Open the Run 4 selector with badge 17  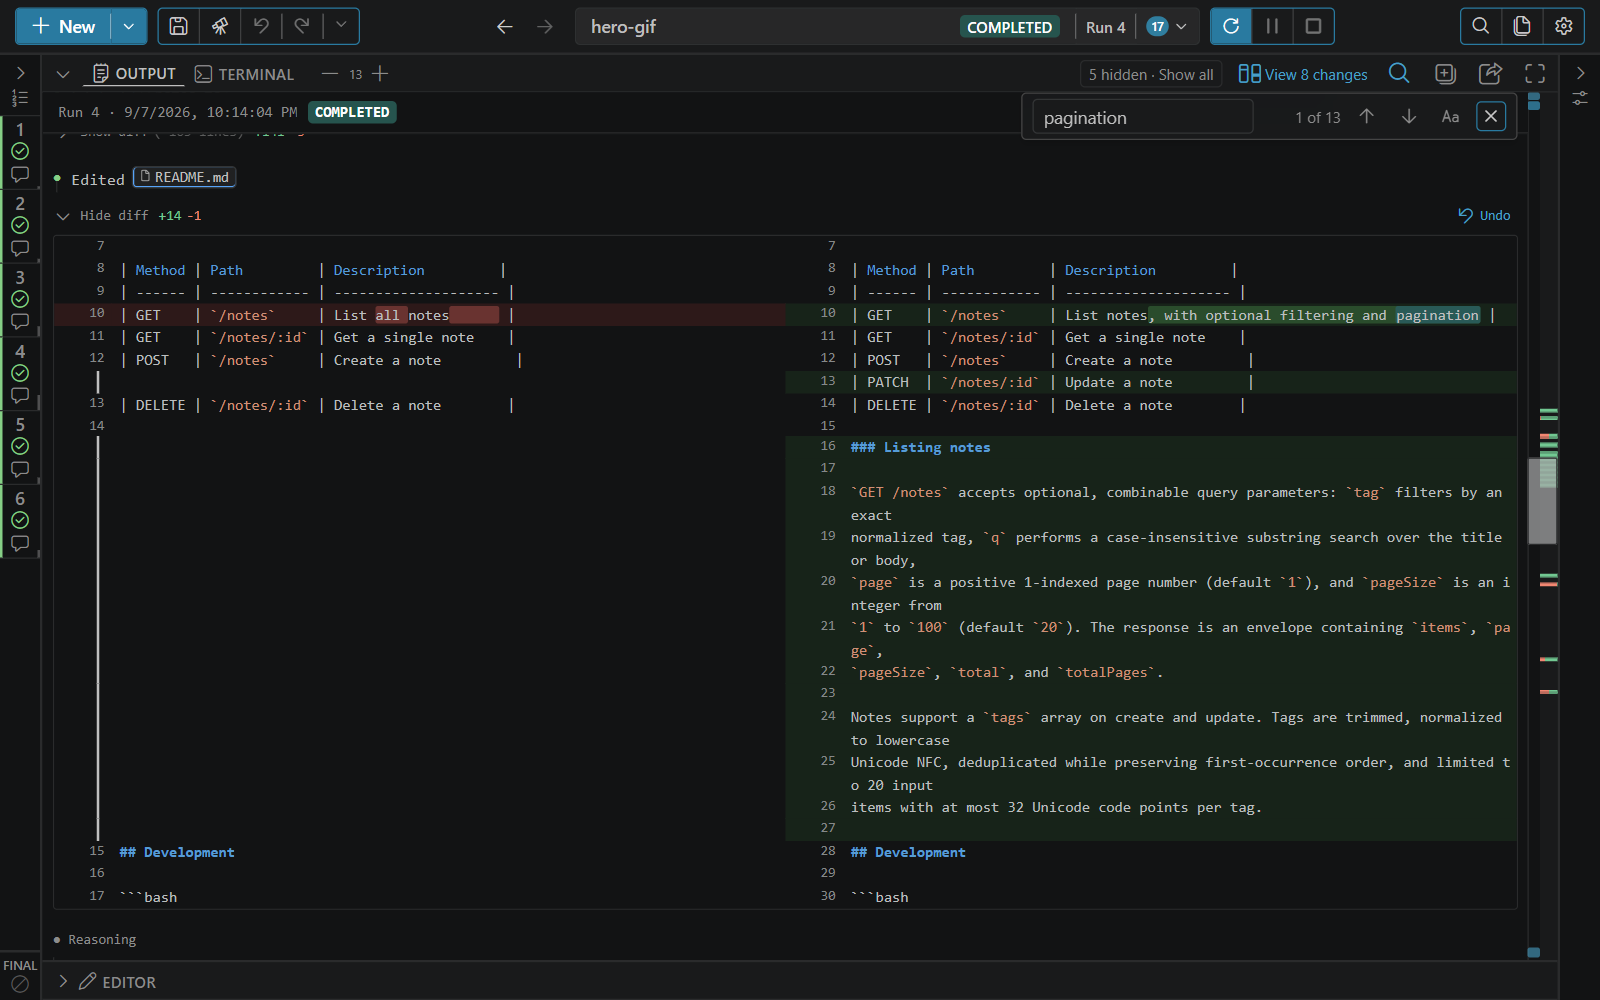click(x=1137, y=27)
